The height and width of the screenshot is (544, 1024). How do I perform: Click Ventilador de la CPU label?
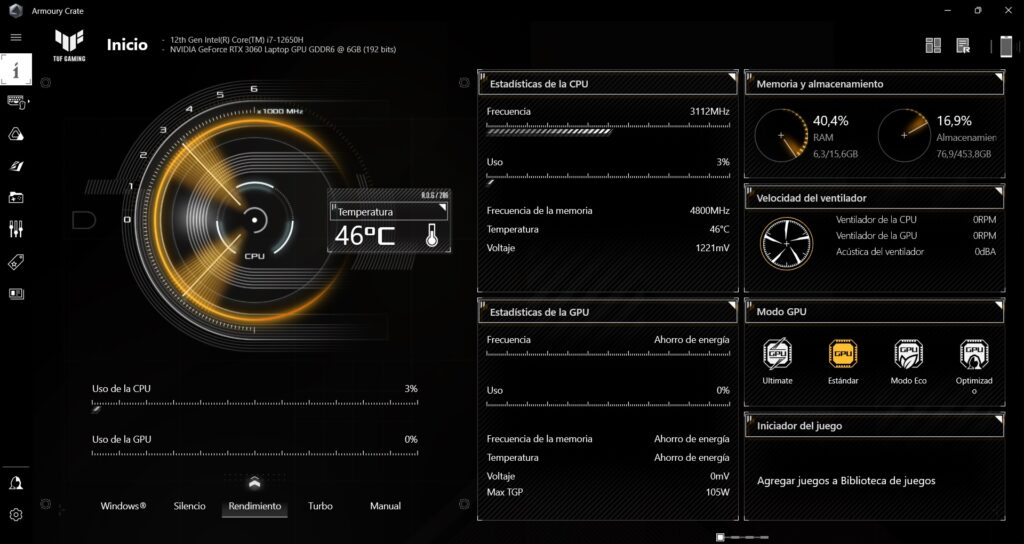click(876, 220)
